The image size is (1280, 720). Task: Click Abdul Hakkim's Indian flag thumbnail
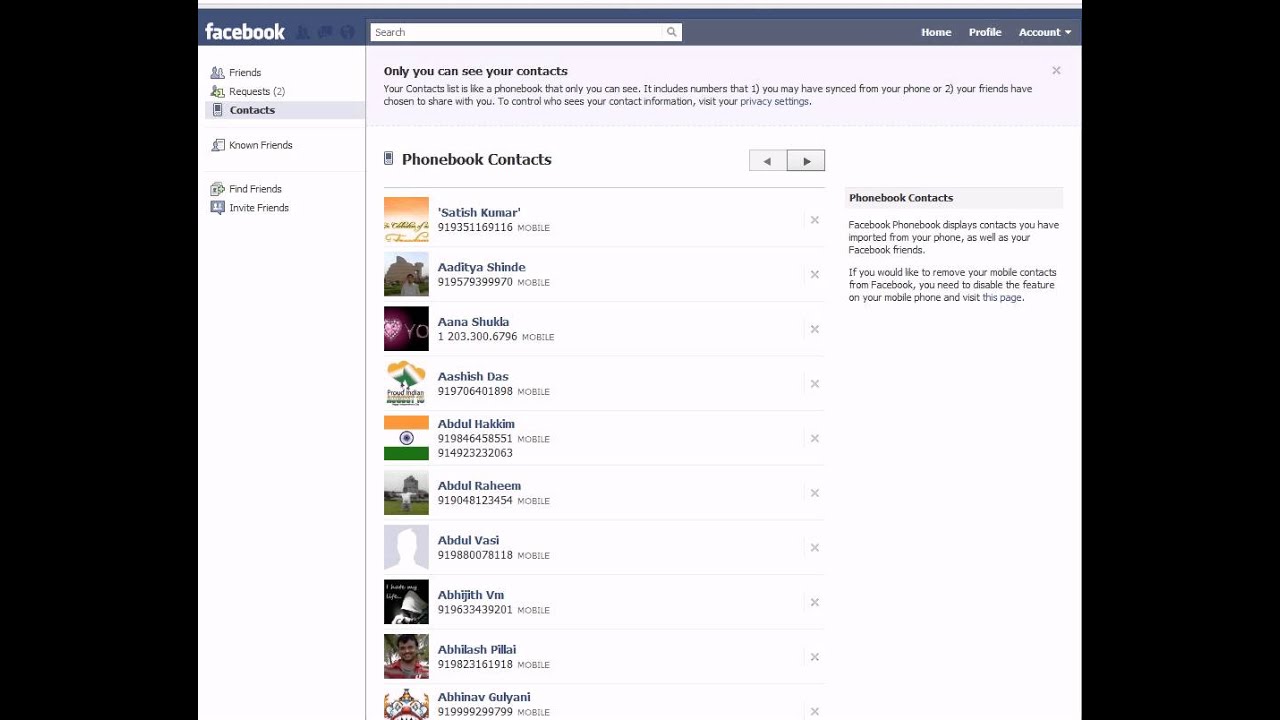(x=406, y=438)
